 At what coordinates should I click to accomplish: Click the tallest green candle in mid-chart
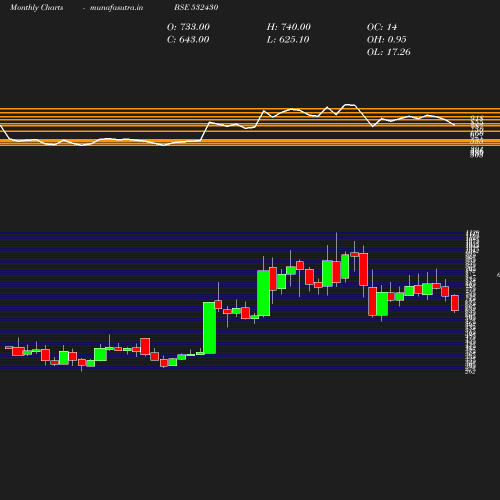(209, 328)
